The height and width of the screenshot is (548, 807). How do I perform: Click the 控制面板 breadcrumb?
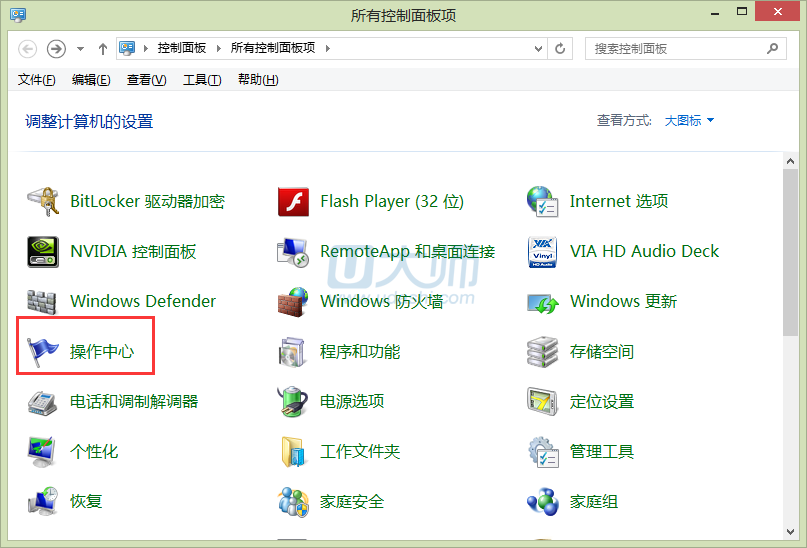pyautogui.click(x=182, y=48)
